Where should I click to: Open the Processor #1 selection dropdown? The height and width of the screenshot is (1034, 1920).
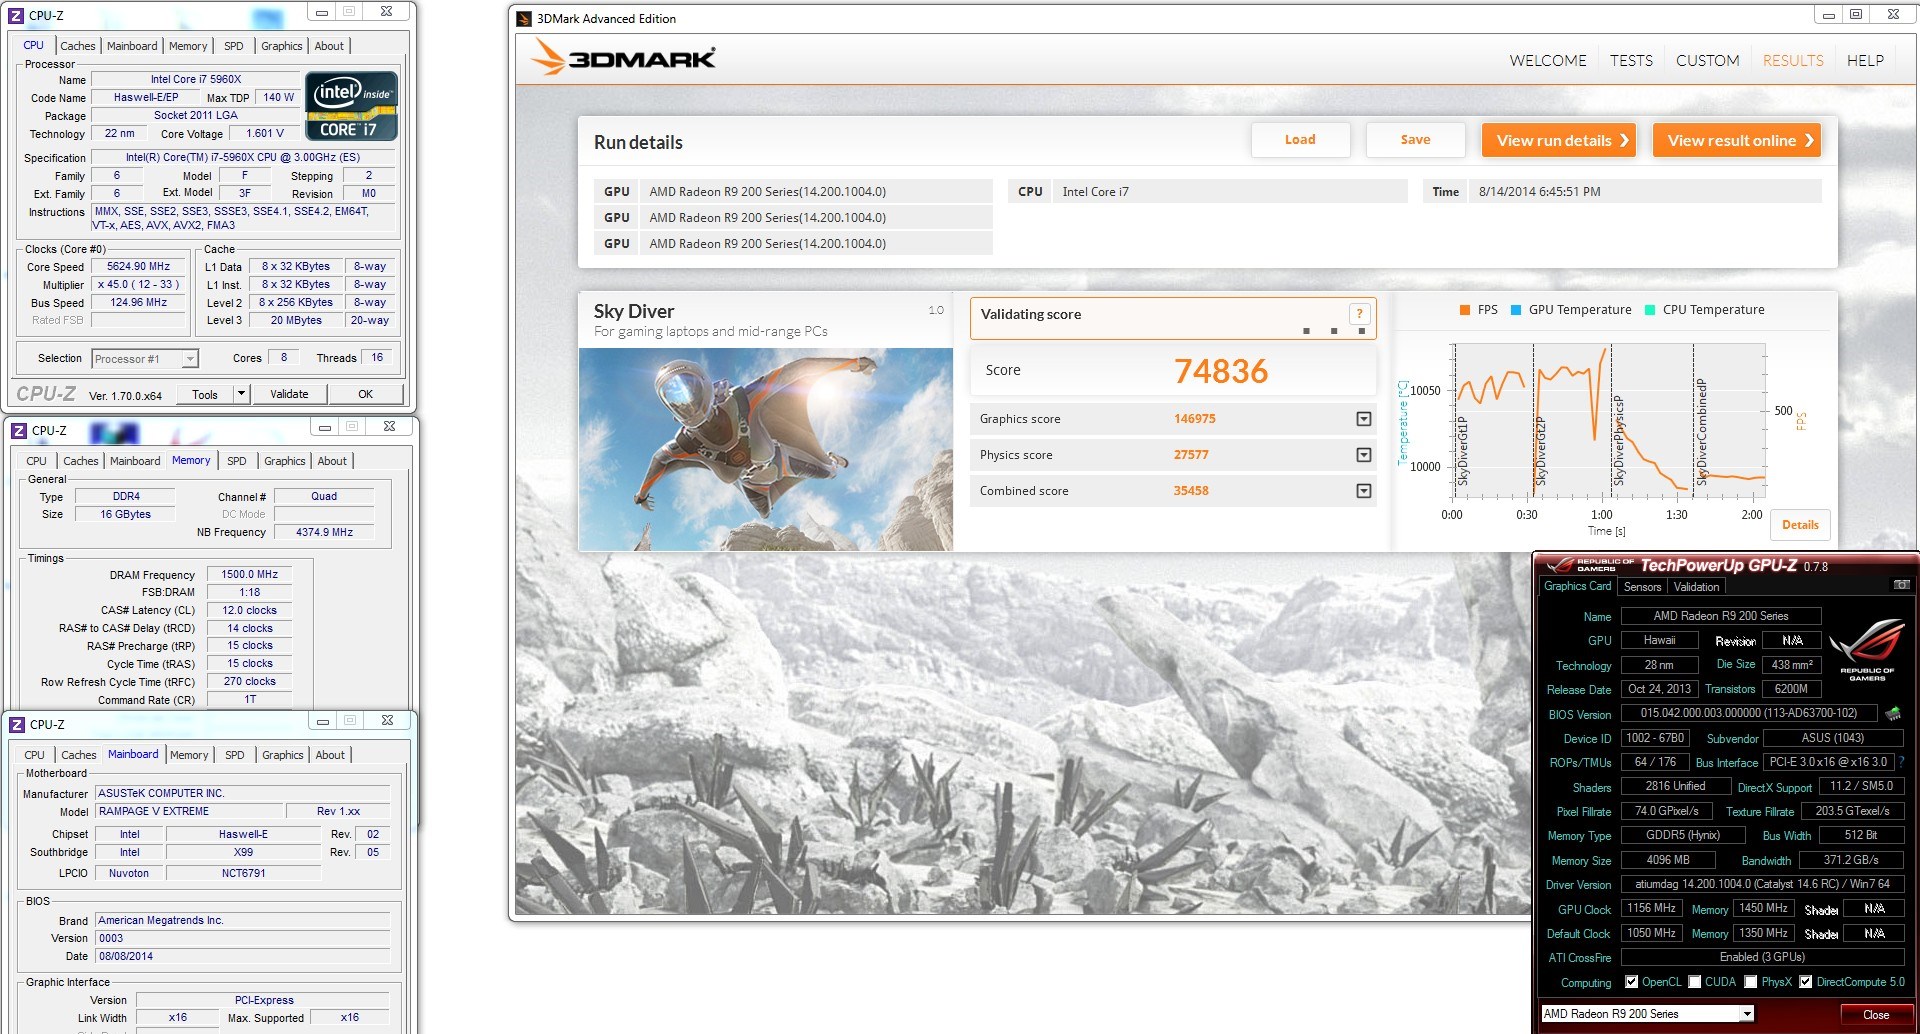[x=145, y=359]
